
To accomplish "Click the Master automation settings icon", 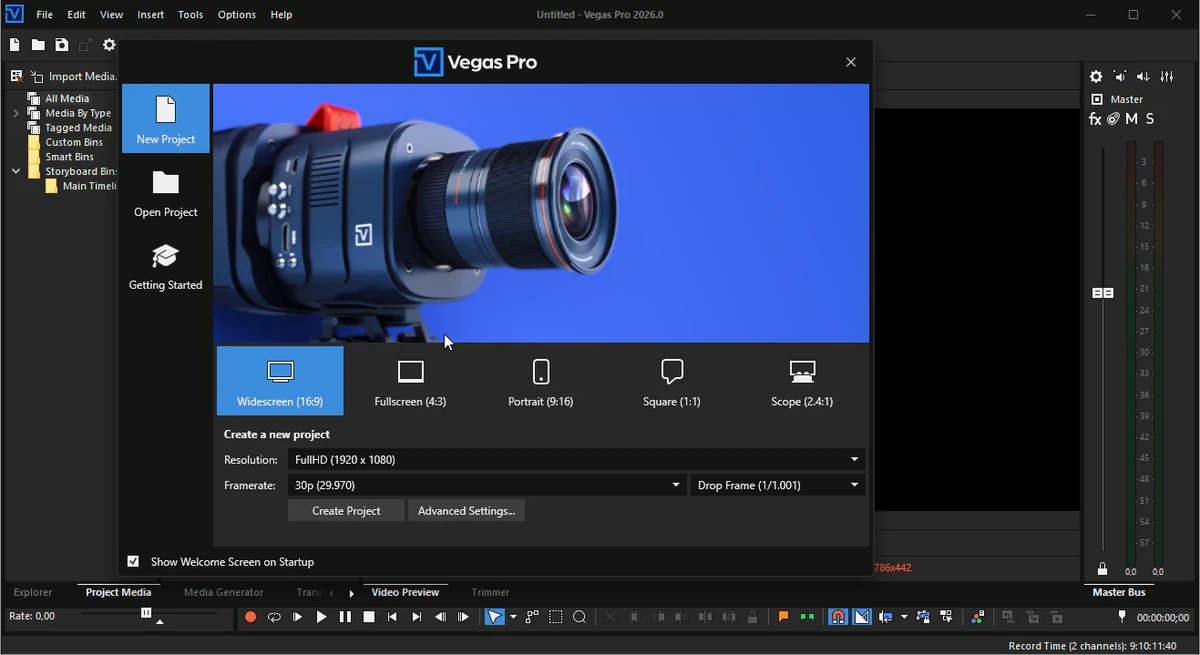I will pos(1113,119).
